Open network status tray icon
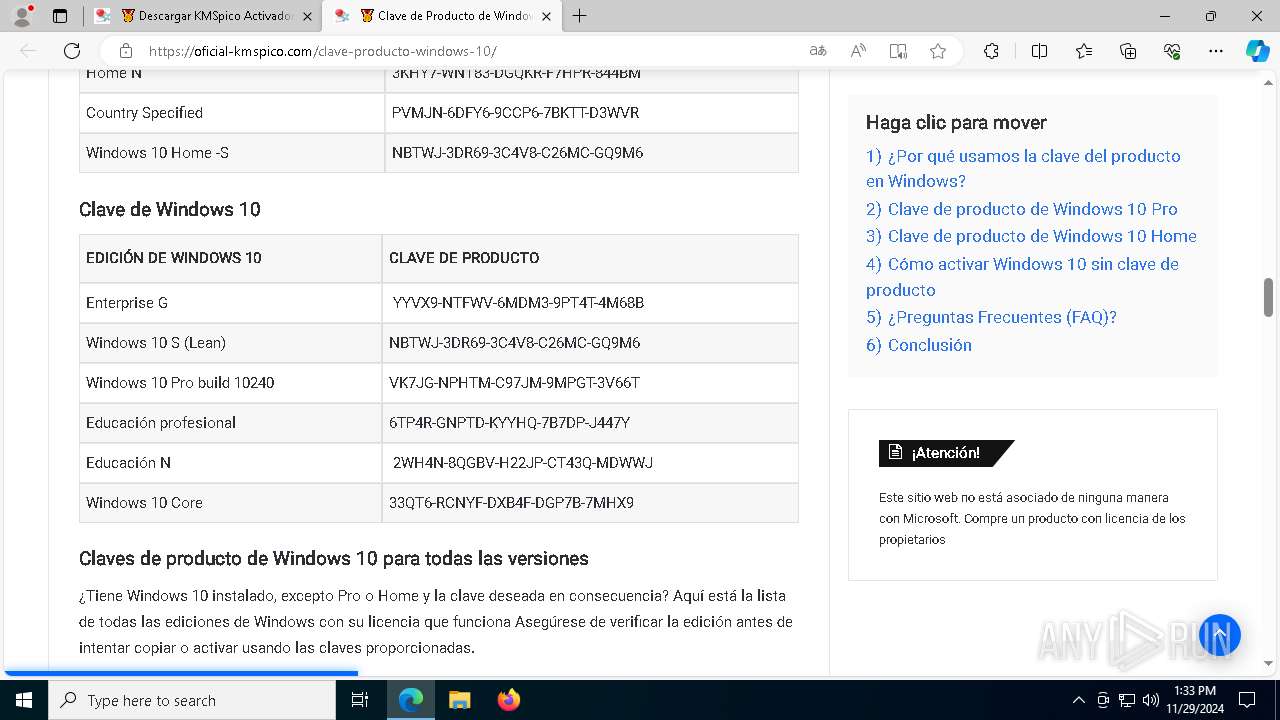The height and width of the screenshot is (720, 1280). coord(1127,700)
